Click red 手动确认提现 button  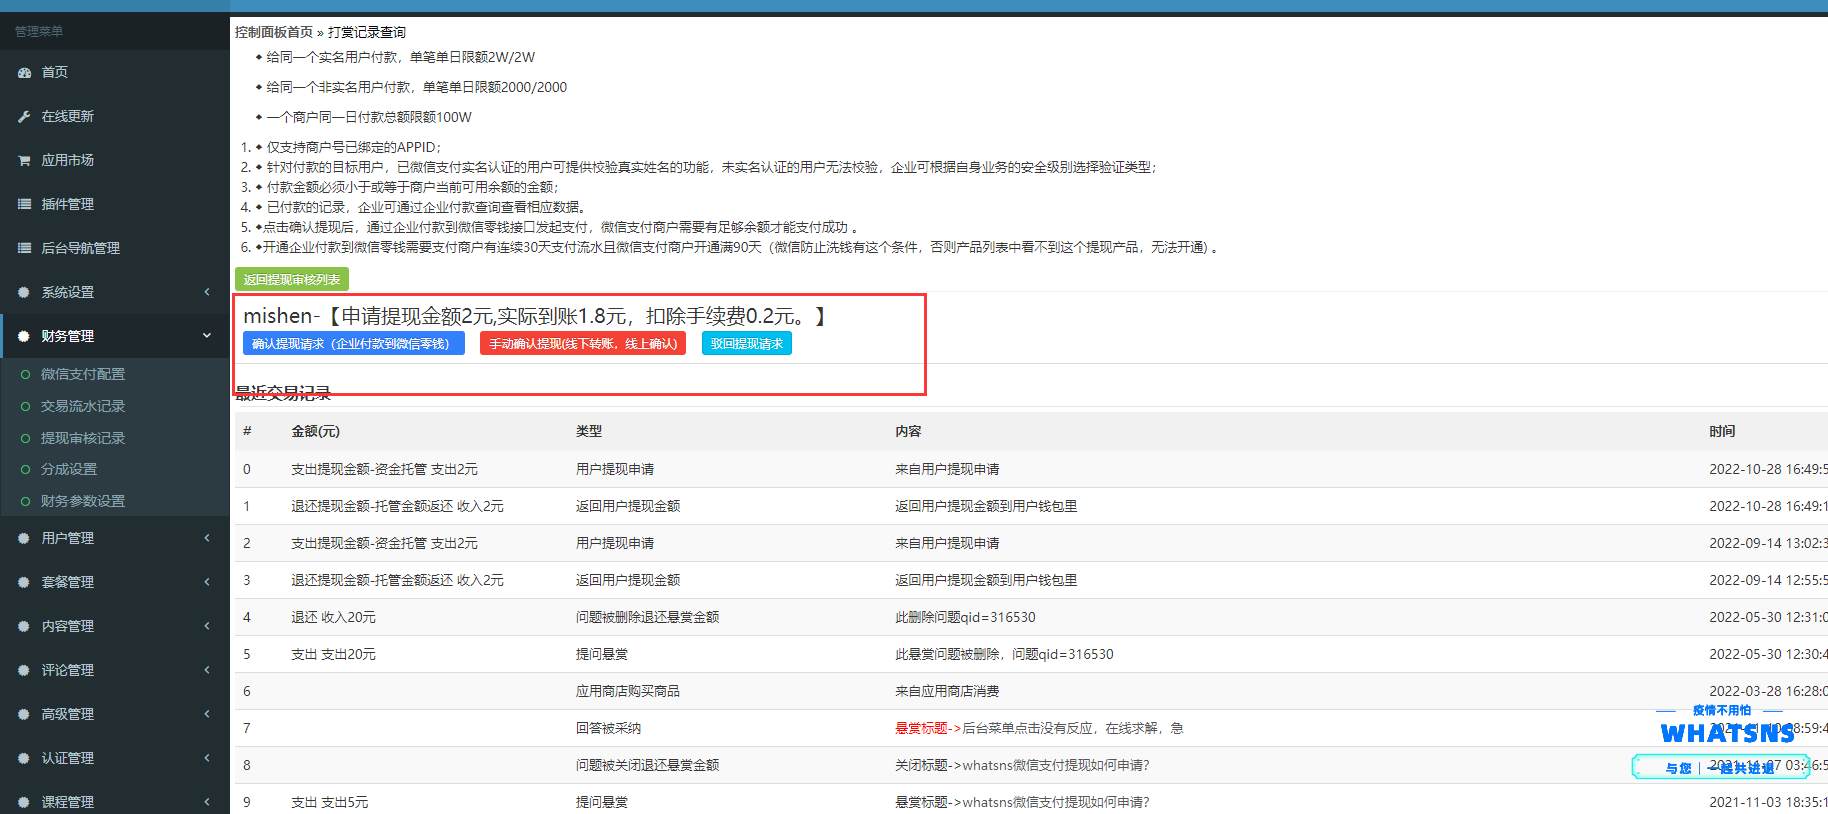583,343
